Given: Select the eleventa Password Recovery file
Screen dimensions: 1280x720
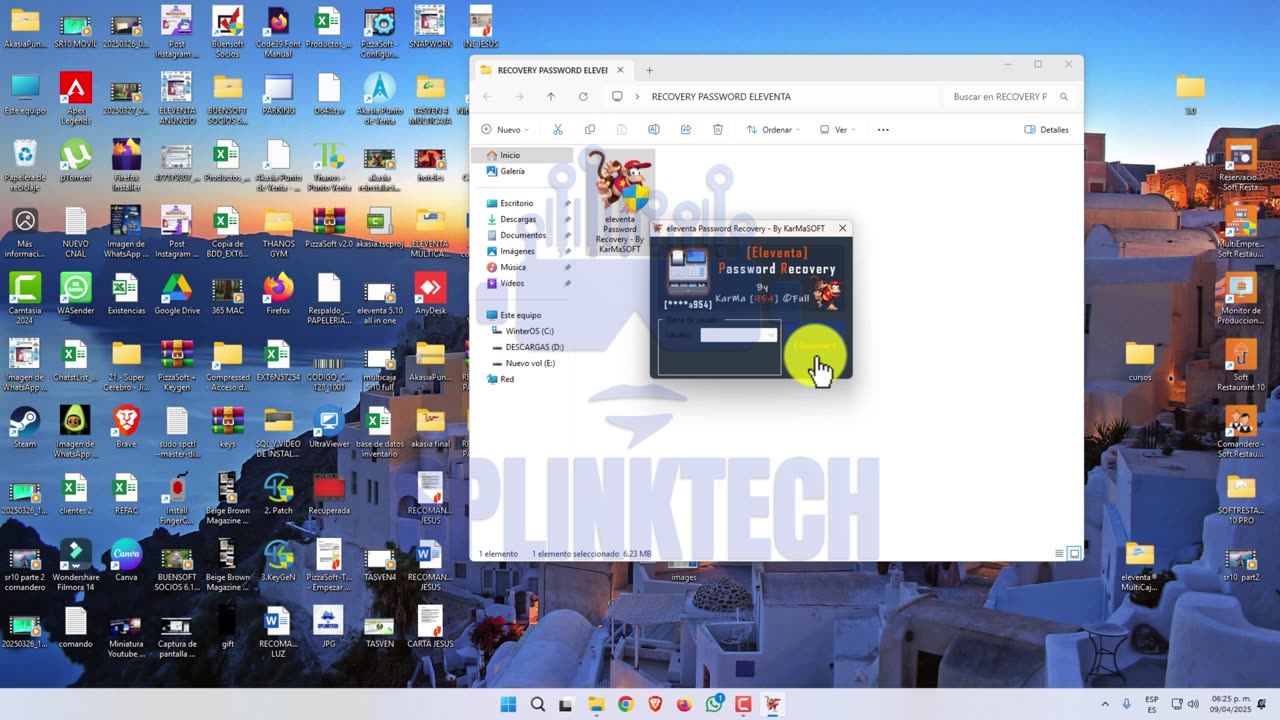Looking at the screenshot, I should (x=620, y=203).
